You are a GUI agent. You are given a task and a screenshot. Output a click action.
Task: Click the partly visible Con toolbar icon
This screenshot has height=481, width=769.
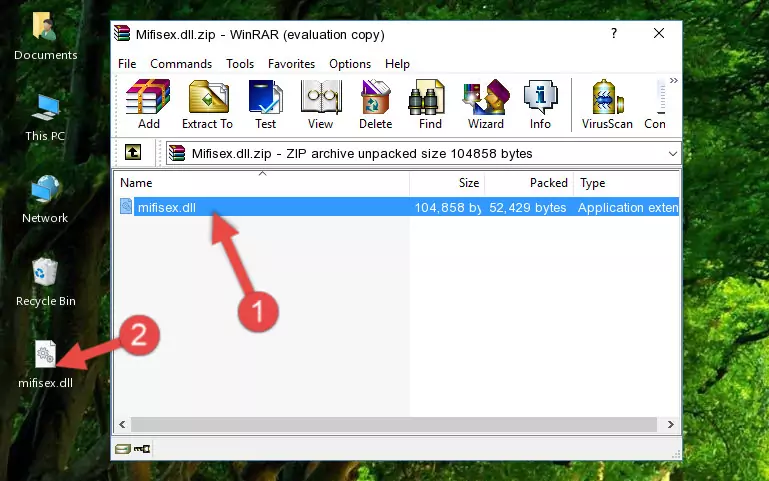(x=655, y=104)
